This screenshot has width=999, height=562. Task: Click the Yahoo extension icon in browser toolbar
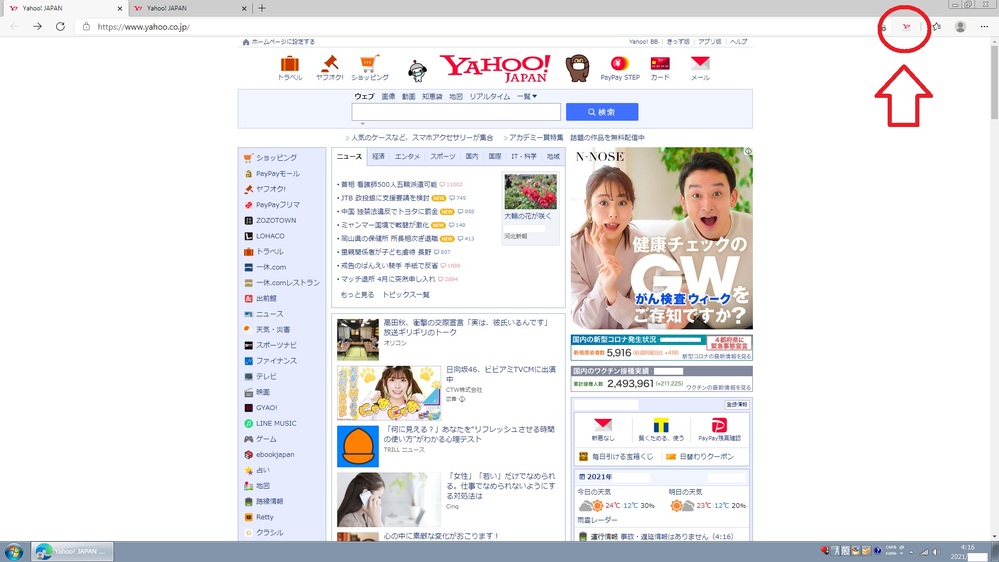[x=906, y=27]
